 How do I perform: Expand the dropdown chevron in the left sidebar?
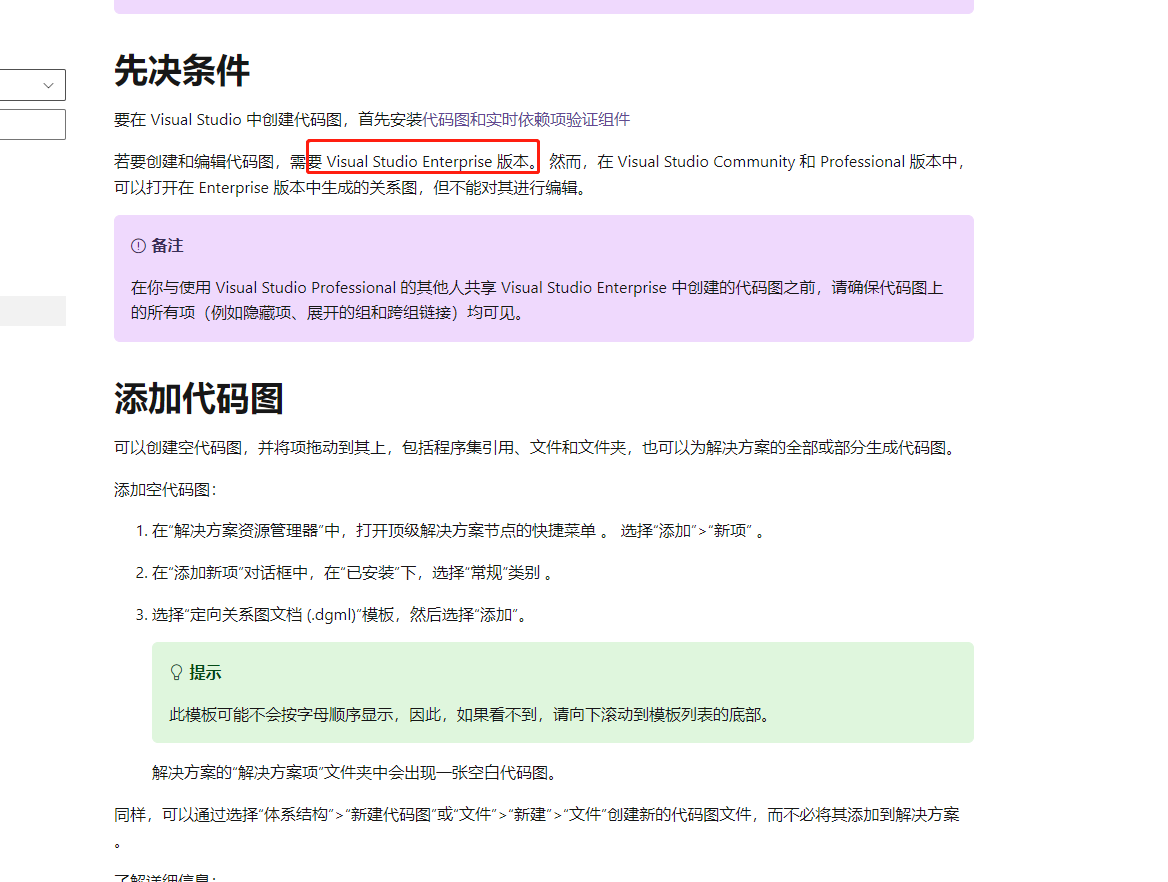pyautogui.click(x=48, y=85)
